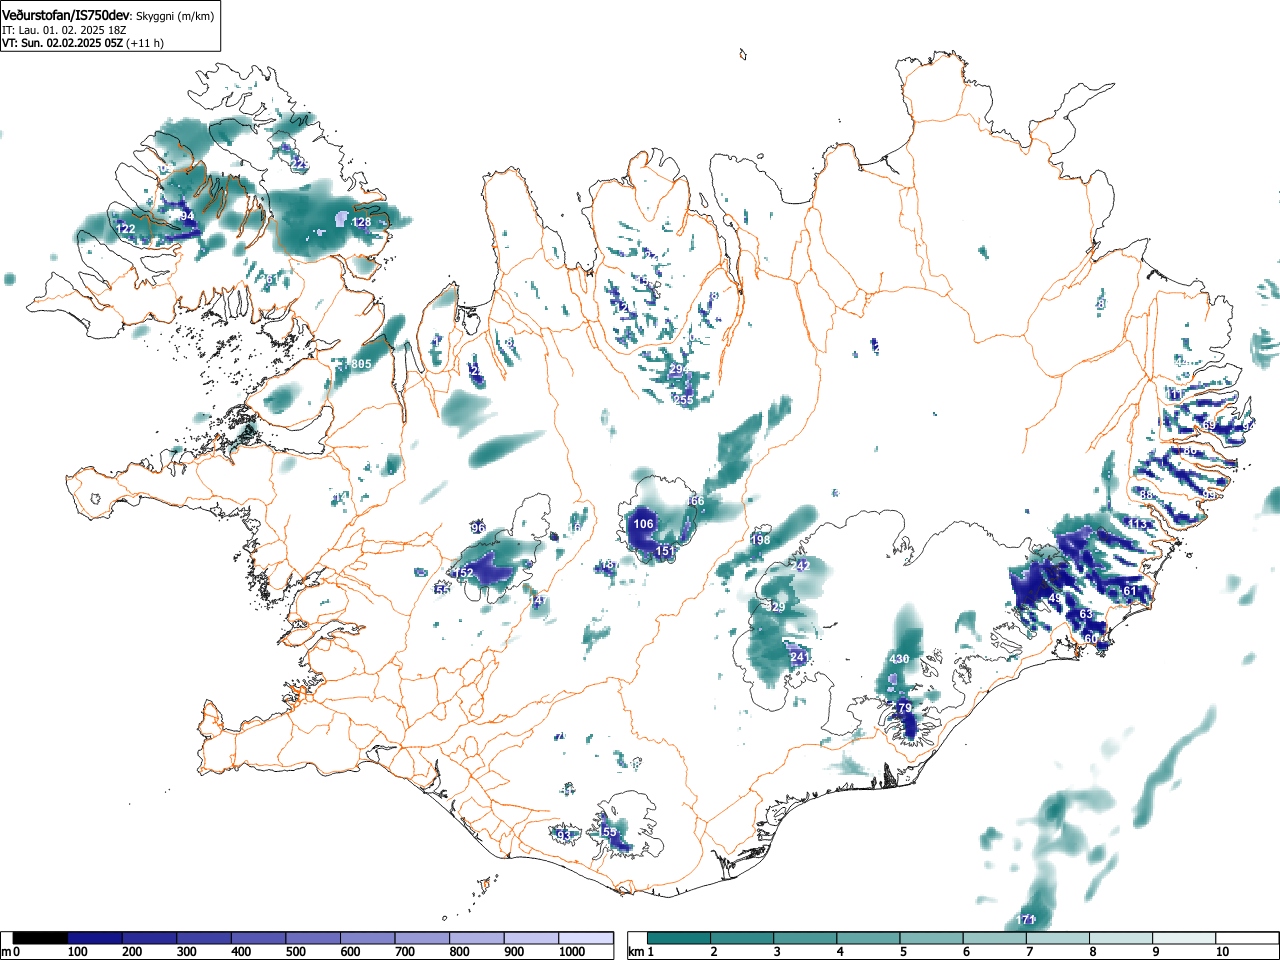Click the 1000 tick label on meter legend
Viewport: 1280px width, 960px height.
point(572,952)
